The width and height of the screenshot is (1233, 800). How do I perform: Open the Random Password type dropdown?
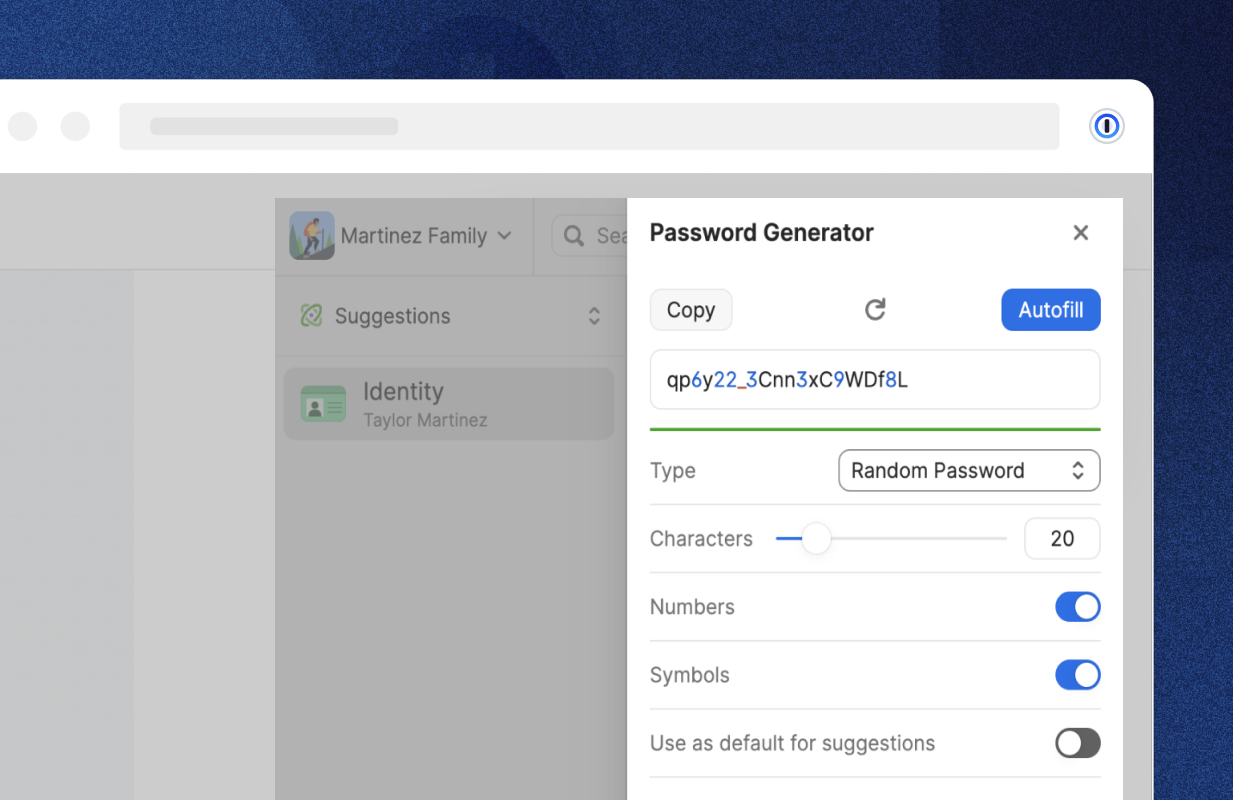tap(969, 471)
